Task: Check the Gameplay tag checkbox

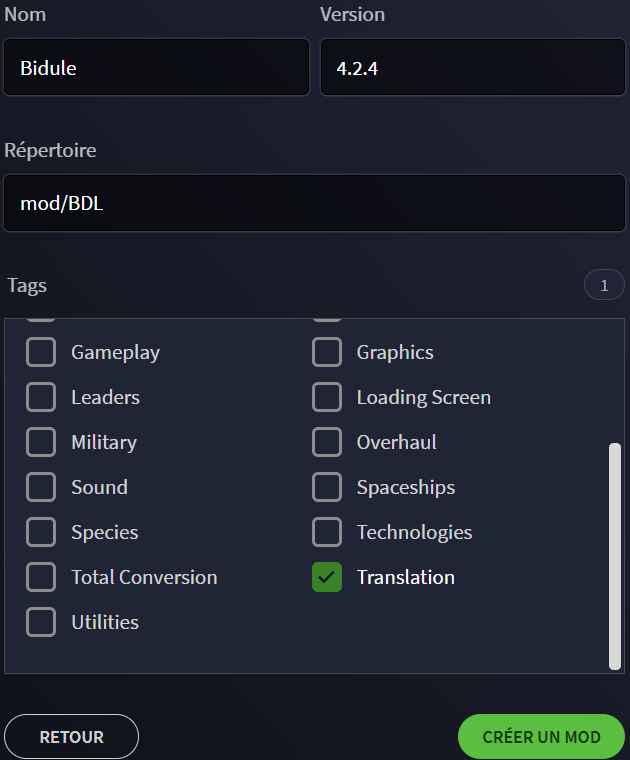Action: [41, 352]
